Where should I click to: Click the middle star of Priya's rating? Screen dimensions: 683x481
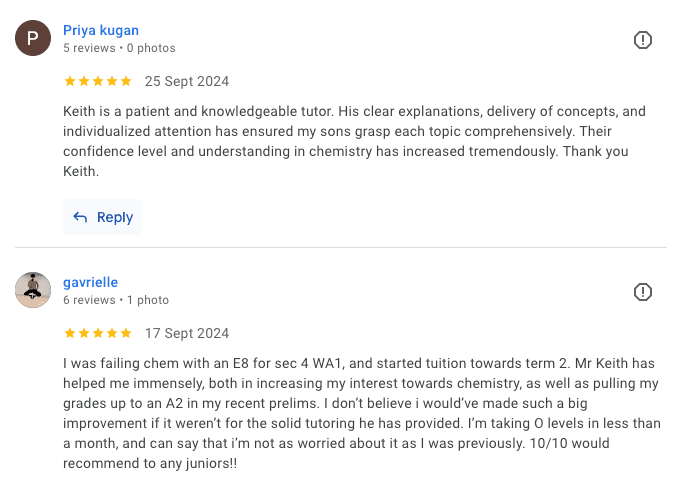coord(98,81)
